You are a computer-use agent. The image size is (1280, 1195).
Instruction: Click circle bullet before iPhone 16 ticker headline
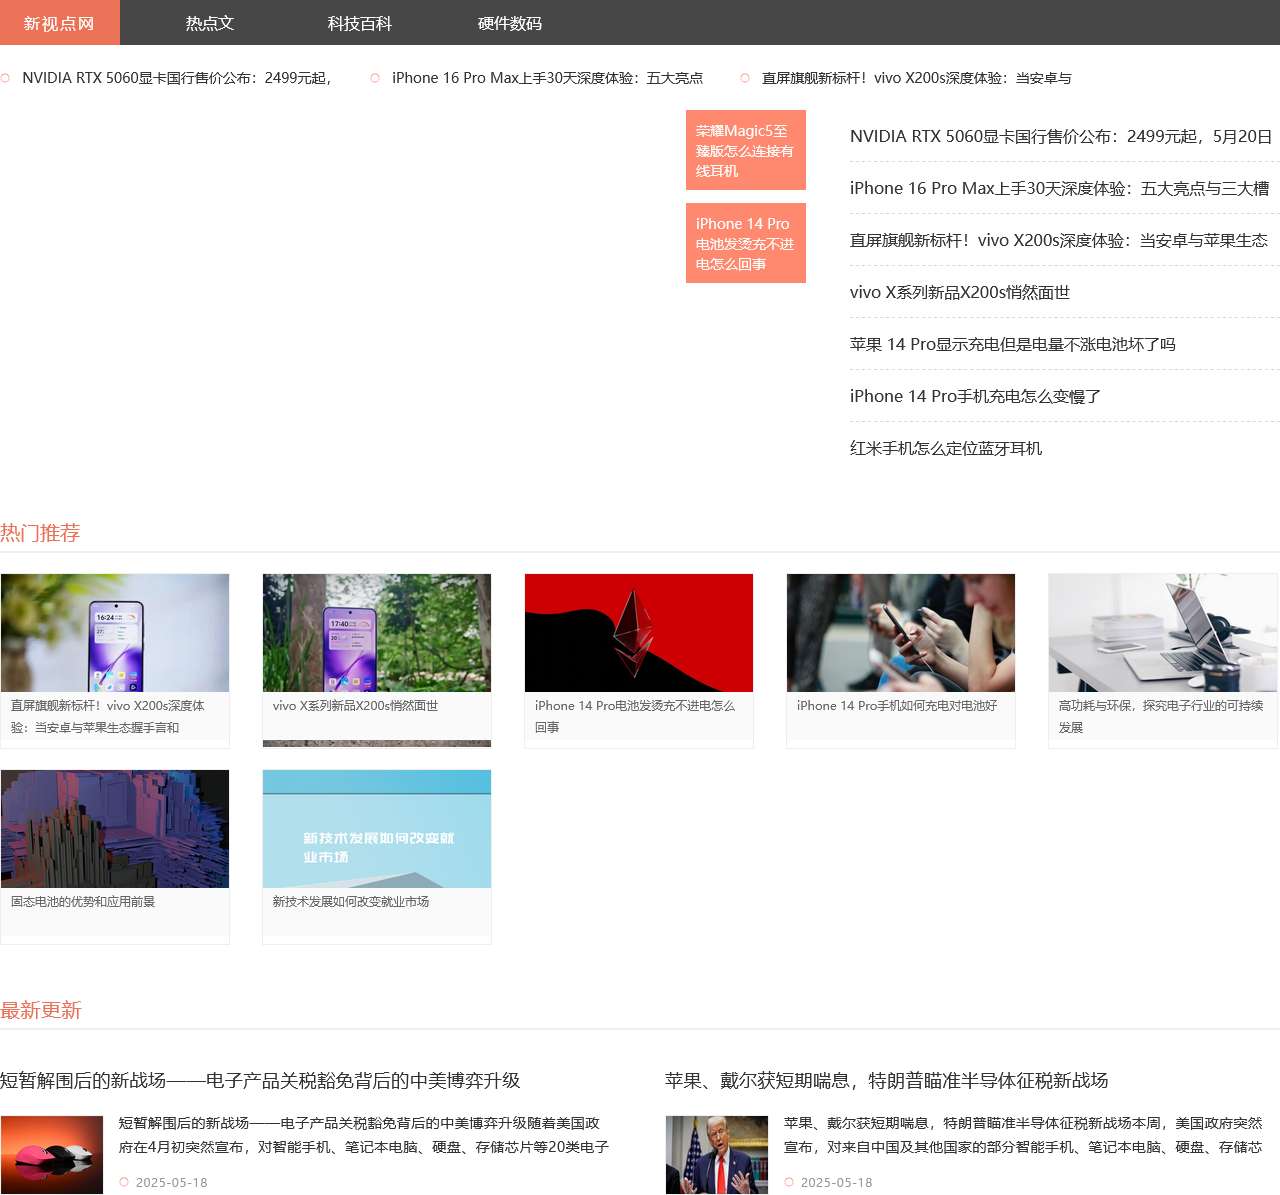(375, 78)
